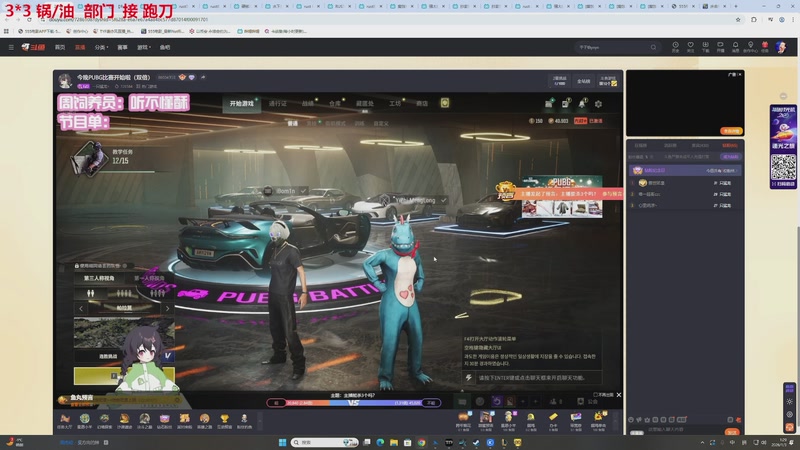800x450 pixels.
Task: Open the 首页 home nav item
Action: point(60,47)
